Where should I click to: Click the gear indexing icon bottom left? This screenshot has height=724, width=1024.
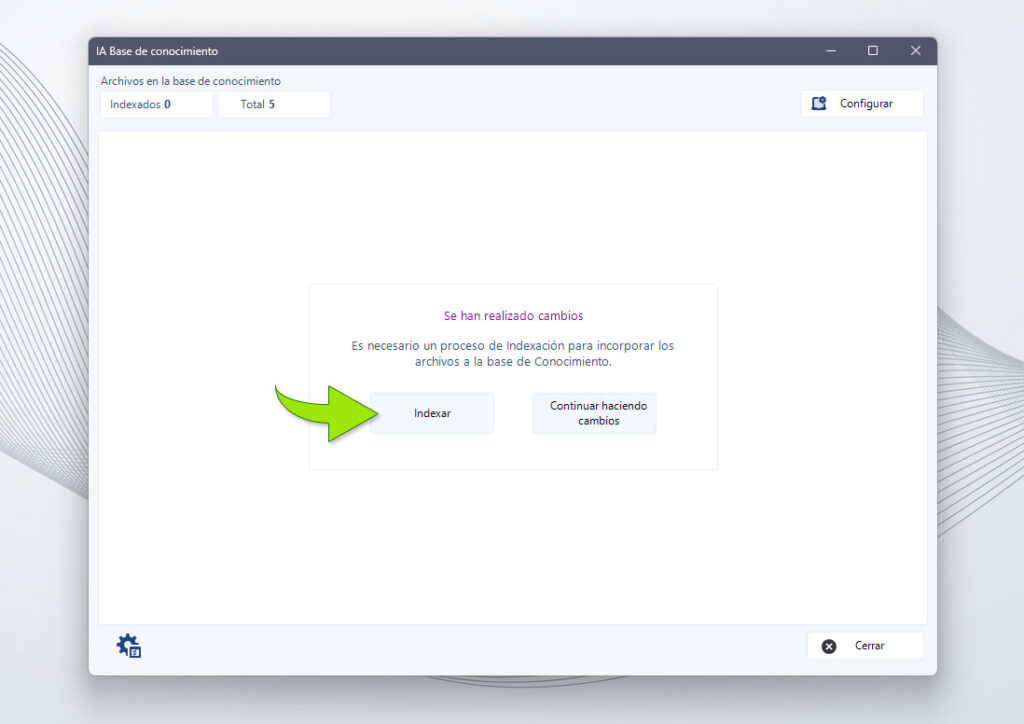[x=127, y=645]
